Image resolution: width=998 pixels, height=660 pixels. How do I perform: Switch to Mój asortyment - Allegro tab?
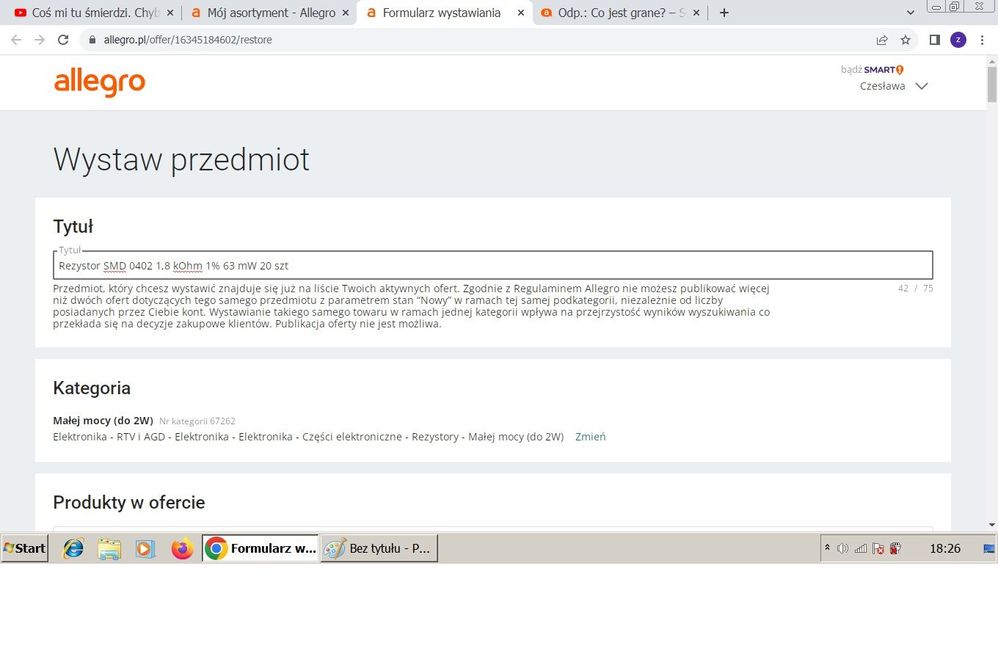pos(269,13)
